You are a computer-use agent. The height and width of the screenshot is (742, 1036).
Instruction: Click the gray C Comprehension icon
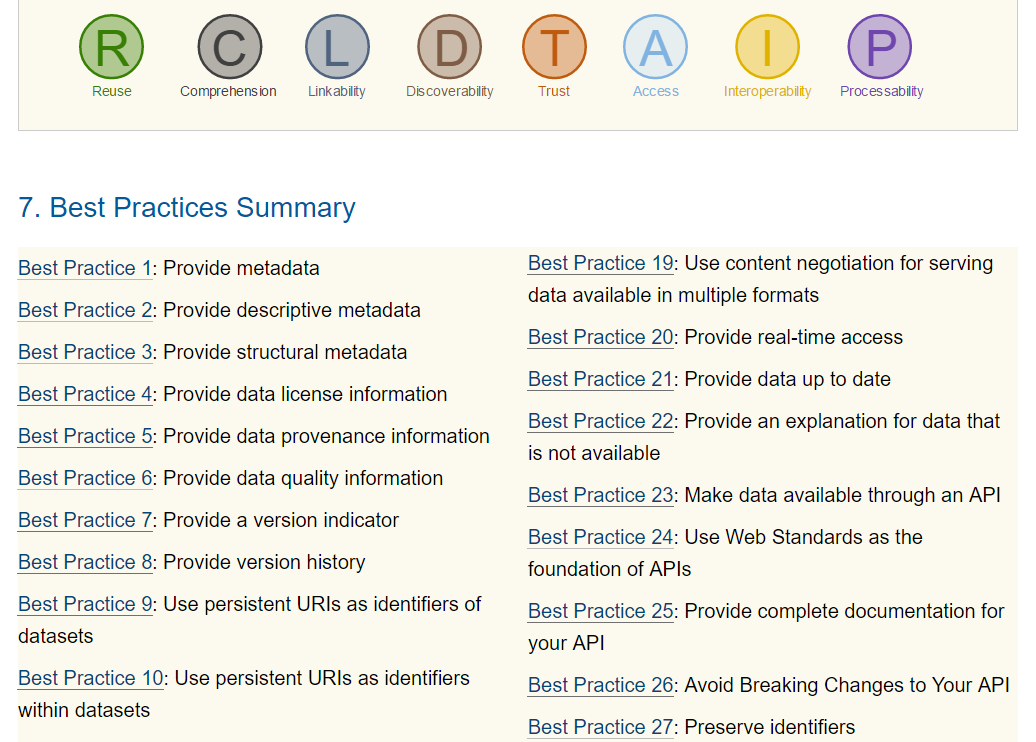[229, 47]
